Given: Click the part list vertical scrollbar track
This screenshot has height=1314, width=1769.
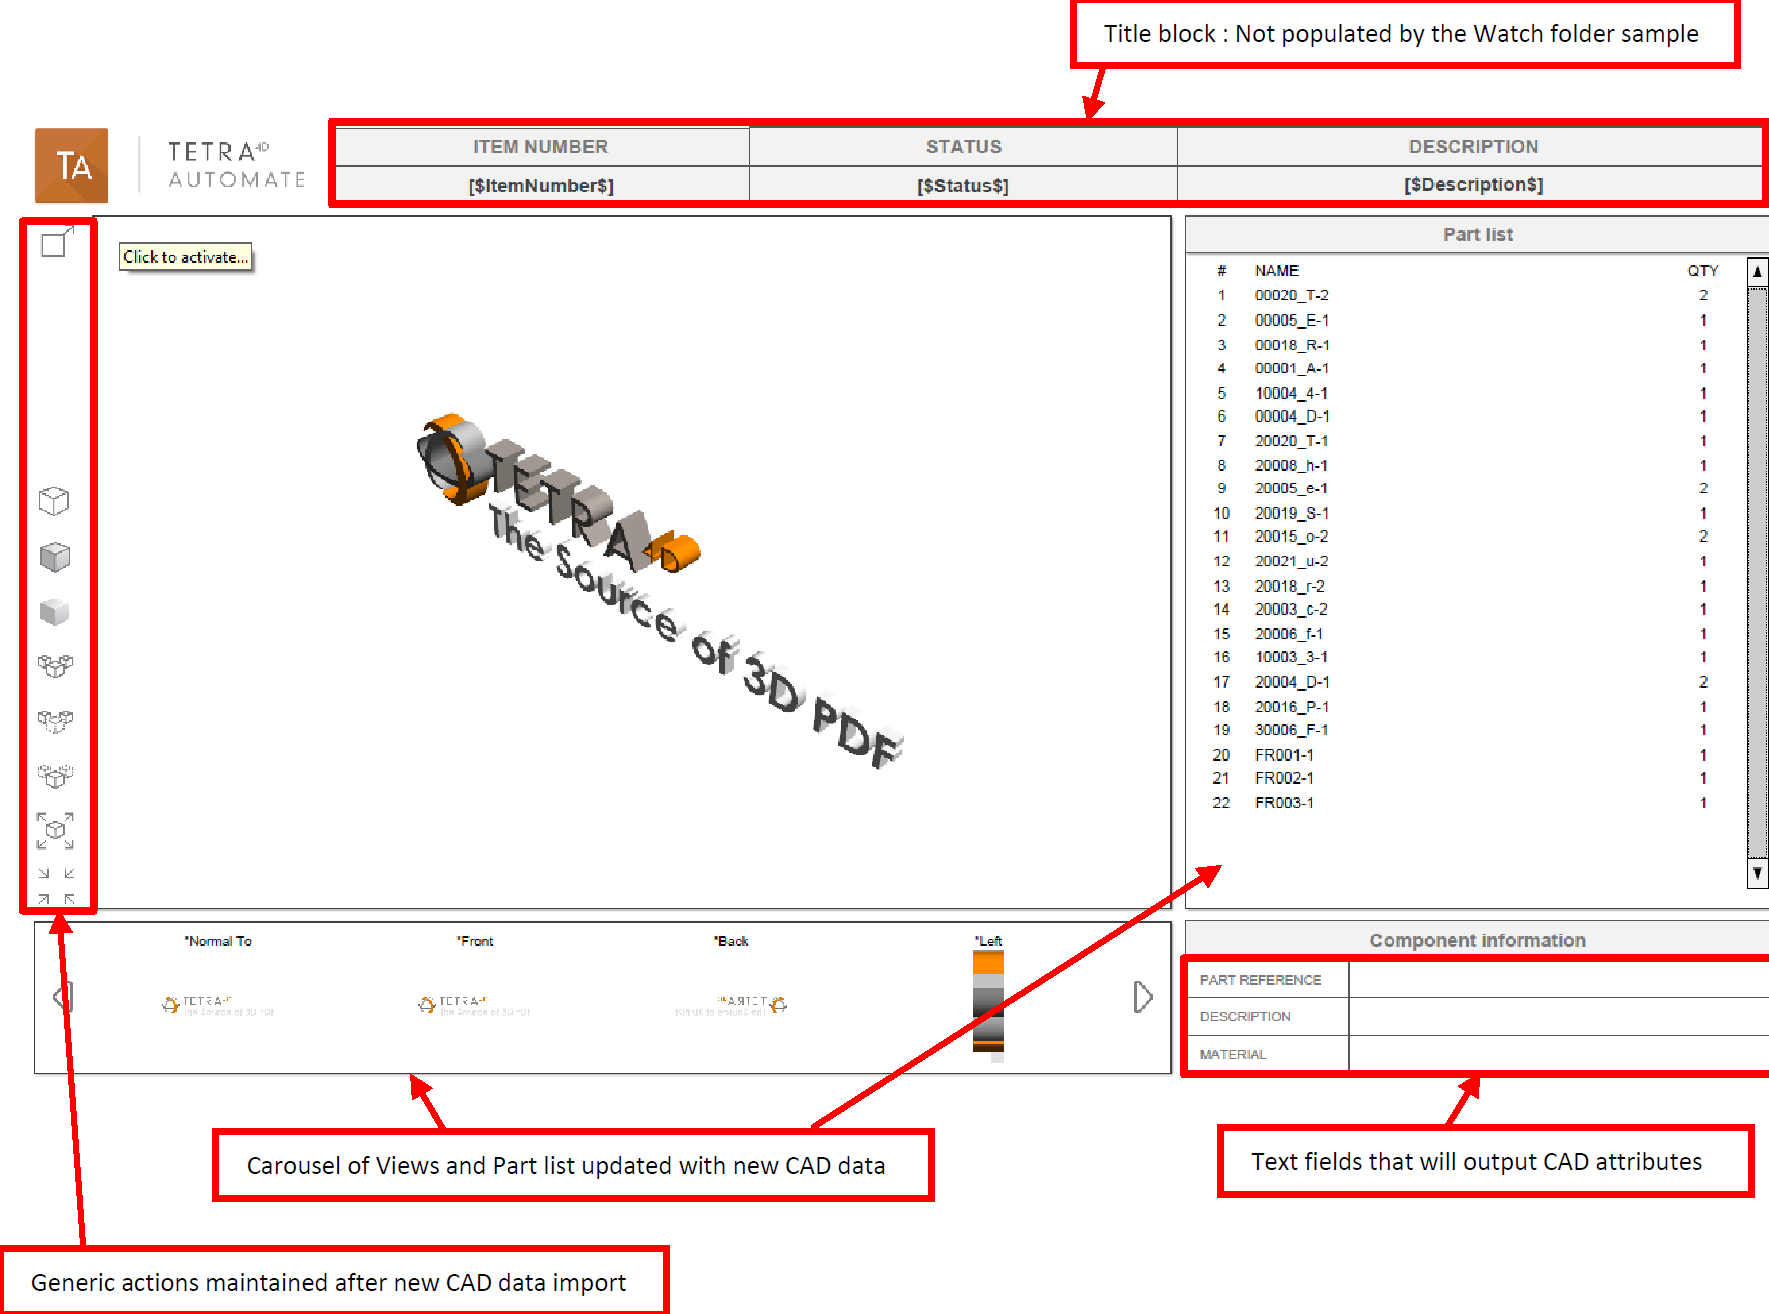Looking at the screenshot, I should (x=1757, y=572).
